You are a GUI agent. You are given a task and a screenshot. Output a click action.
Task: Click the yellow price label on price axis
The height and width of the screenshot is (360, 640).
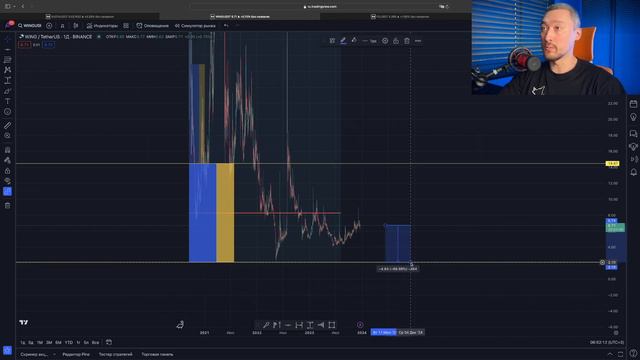[x=612, y=163]
